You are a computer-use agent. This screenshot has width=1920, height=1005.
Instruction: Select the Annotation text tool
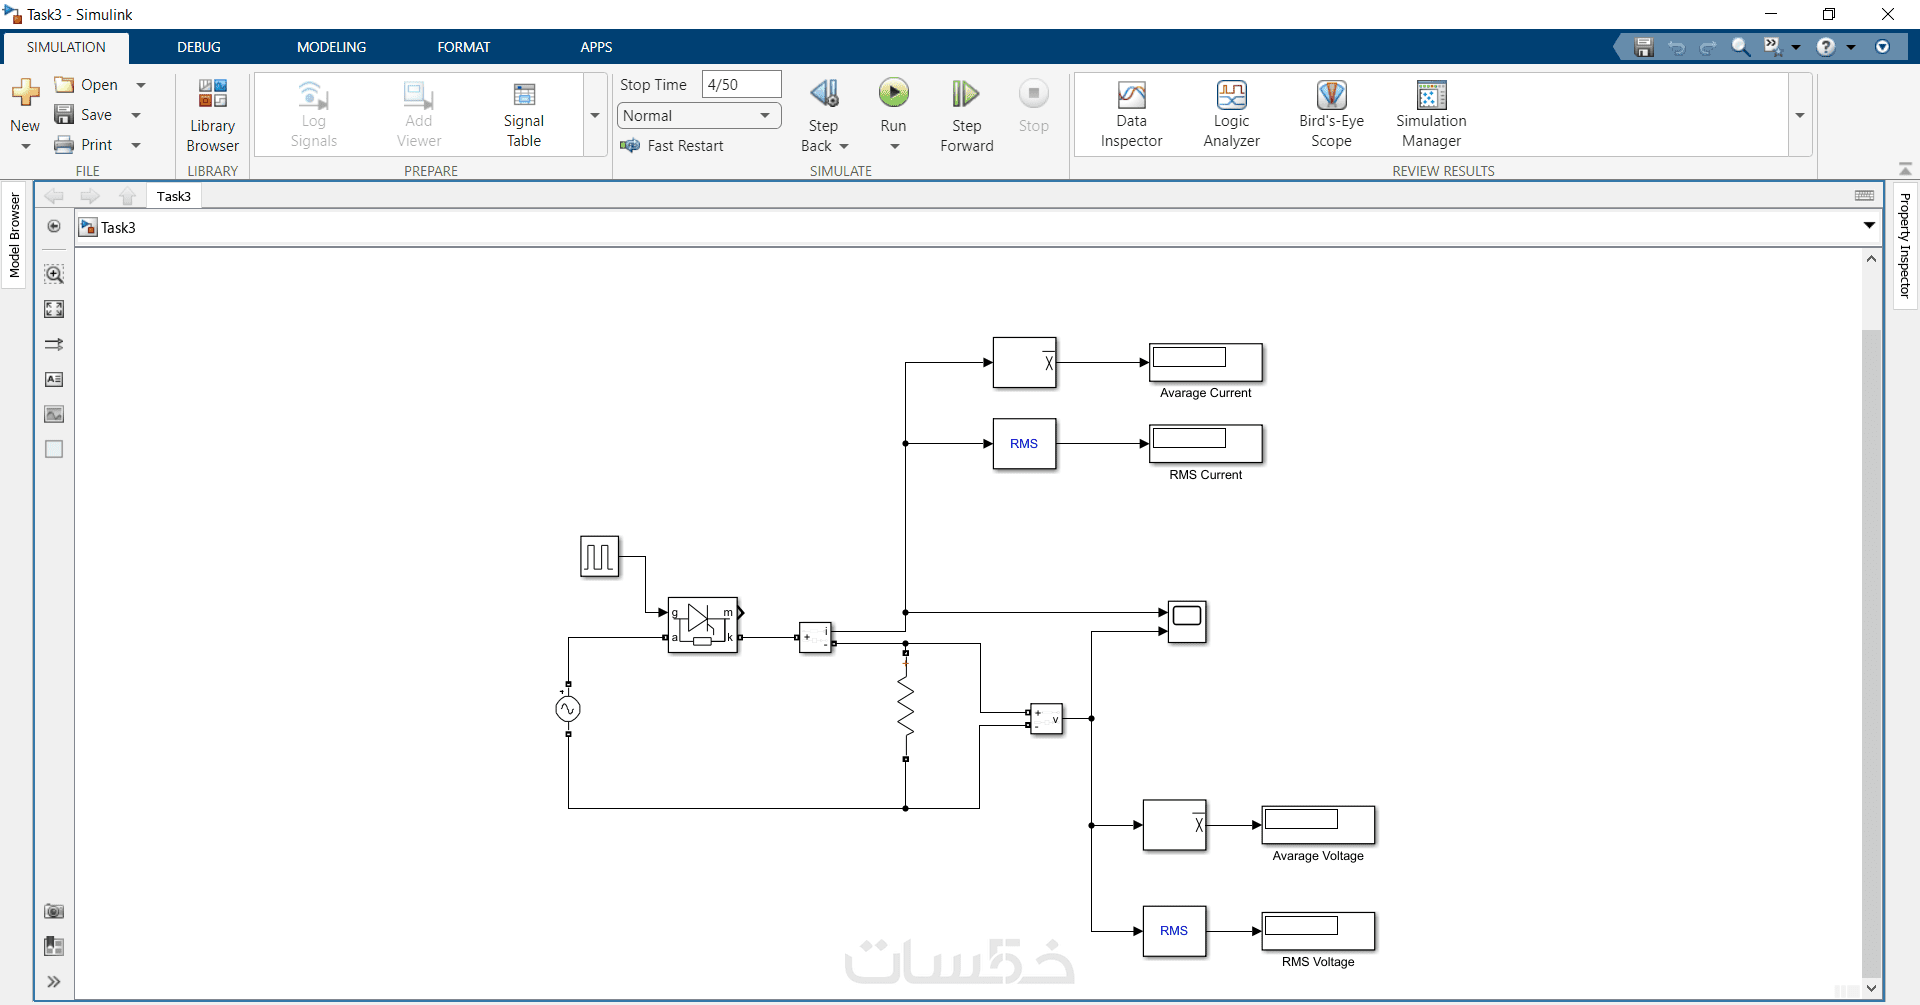pos(54,379)
